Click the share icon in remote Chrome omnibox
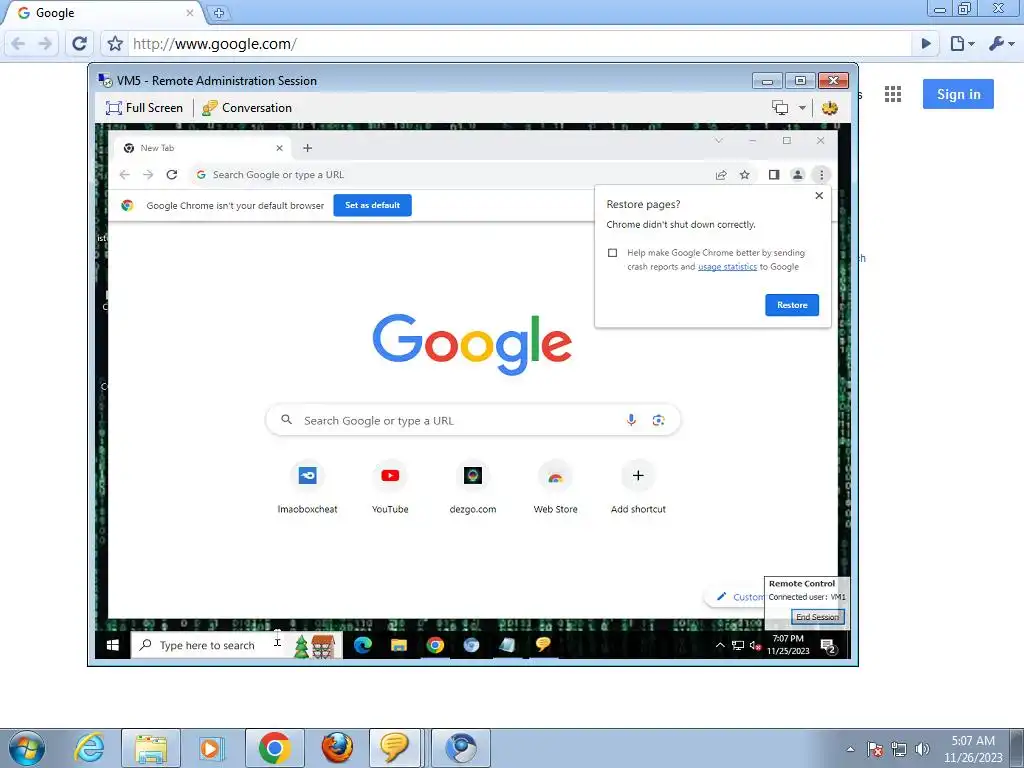1024x768 pixels. (721, 174)
